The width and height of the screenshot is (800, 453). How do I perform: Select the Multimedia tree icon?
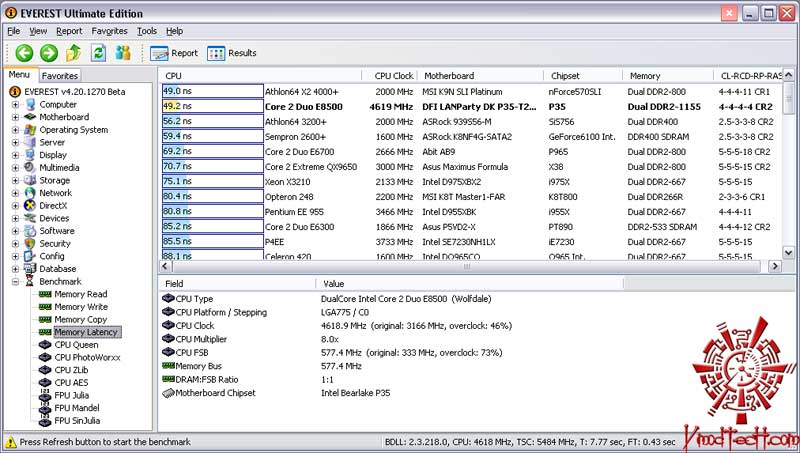[31, 167]
